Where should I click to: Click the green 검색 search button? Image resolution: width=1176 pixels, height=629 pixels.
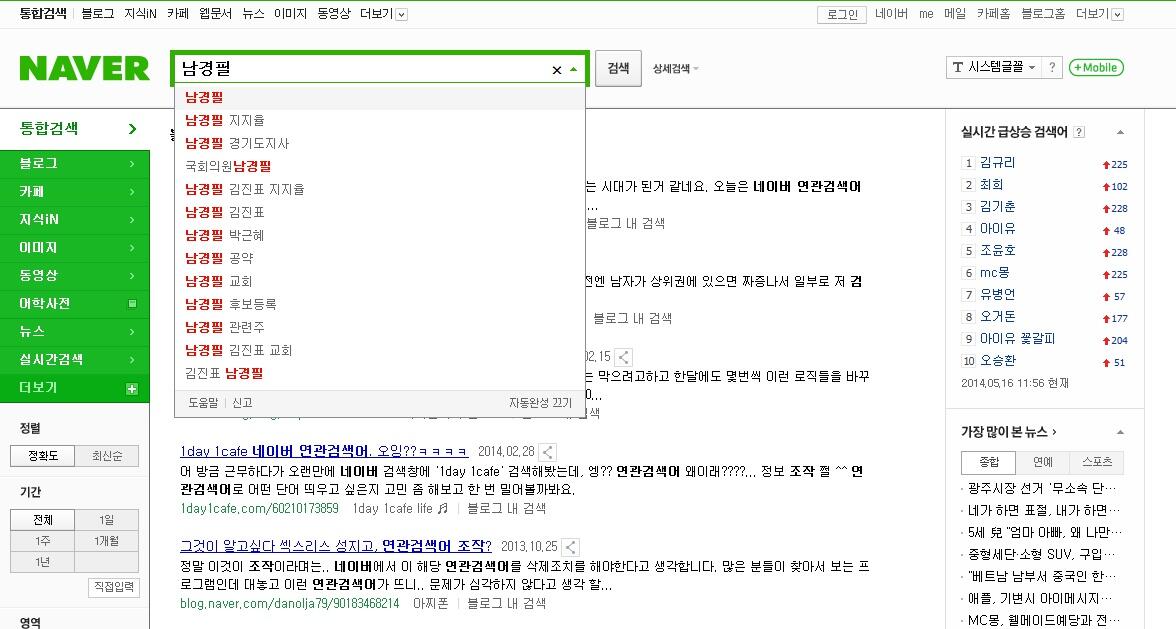point(618,68)
